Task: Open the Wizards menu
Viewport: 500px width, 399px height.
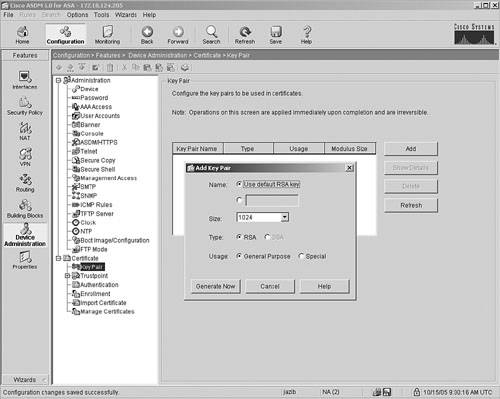Action: coord(126,15)
